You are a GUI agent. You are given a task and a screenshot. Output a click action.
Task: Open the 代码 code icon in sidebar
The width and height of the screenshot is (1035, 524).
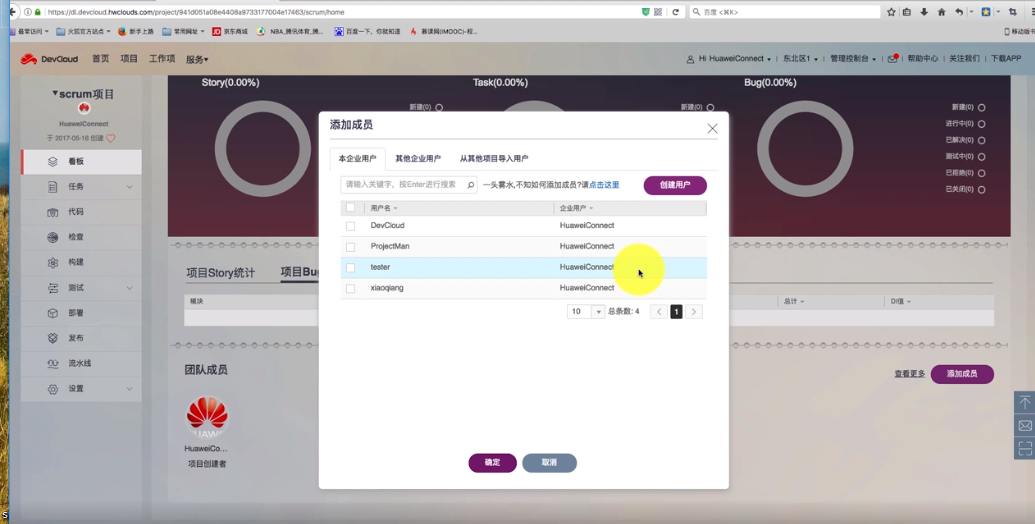53,213
